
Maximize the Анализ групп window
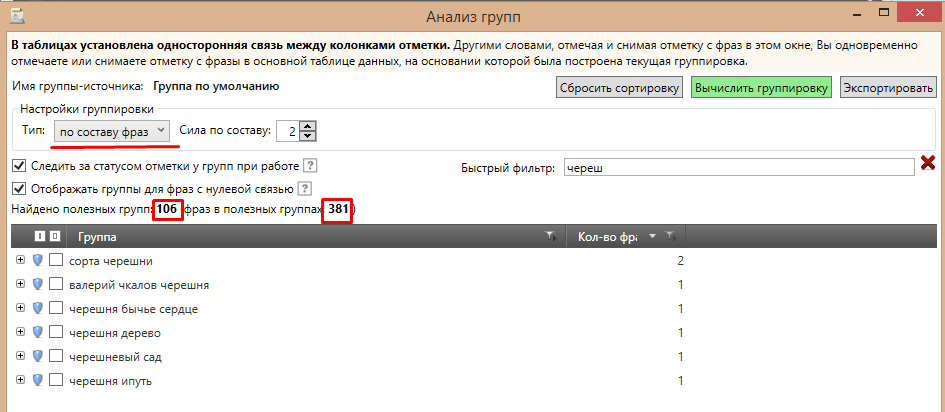point(884,12)
